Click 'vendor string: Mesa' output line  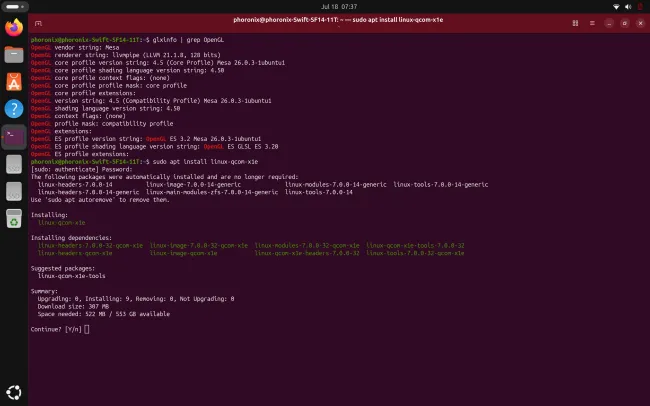[75, 47]
